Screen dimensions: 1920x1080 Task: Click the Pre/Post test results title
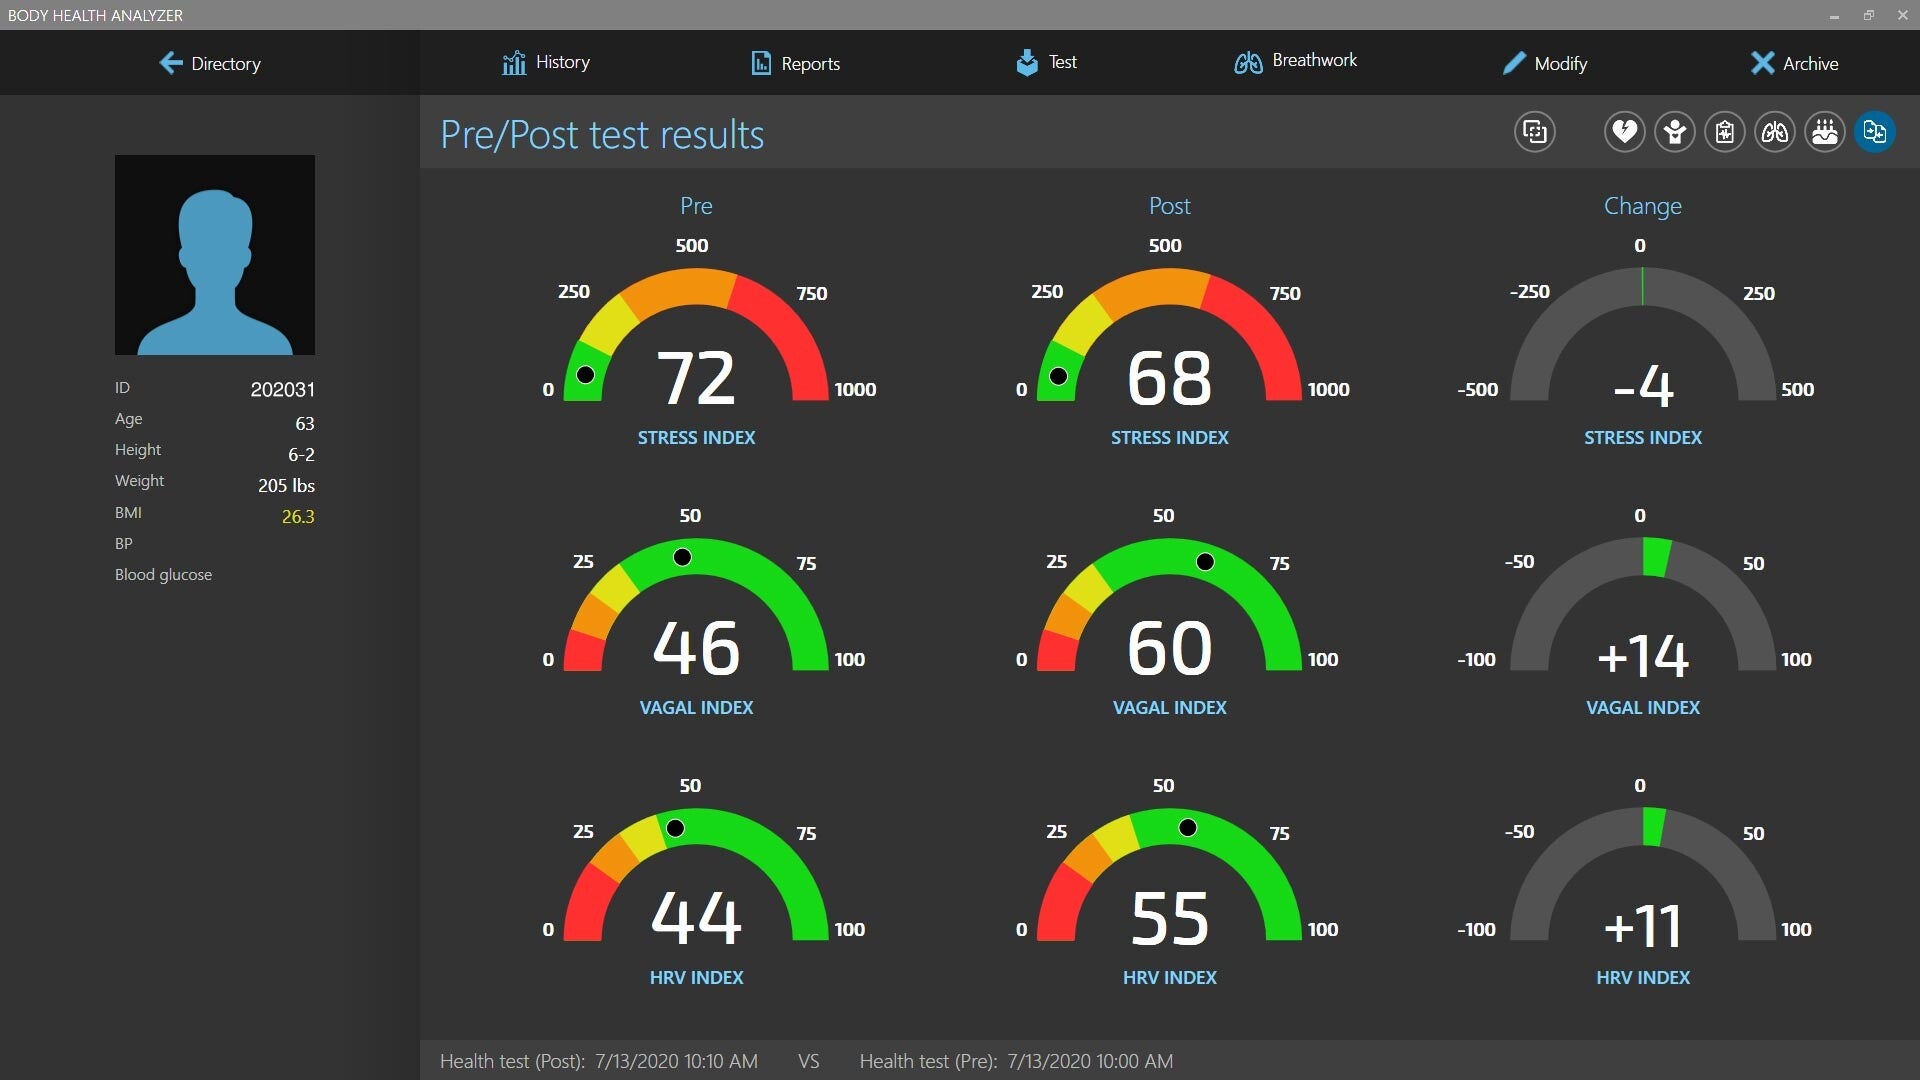(x=602, y=135)
